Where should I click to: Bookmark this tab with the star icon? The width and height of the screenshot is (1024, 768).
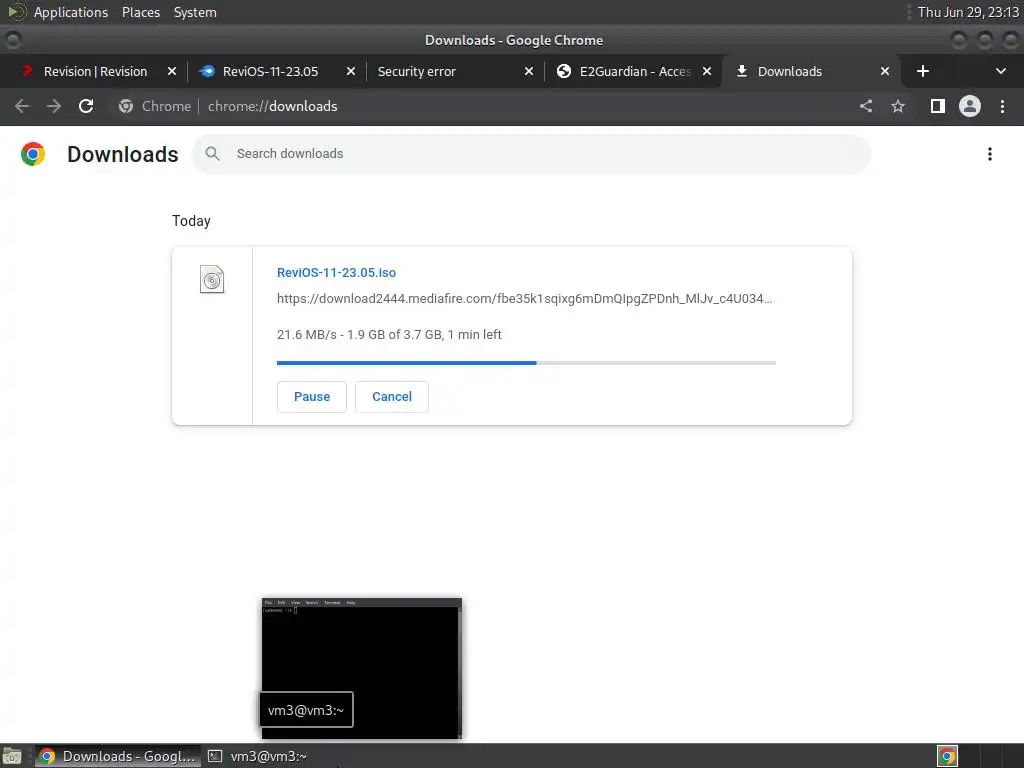898,106
